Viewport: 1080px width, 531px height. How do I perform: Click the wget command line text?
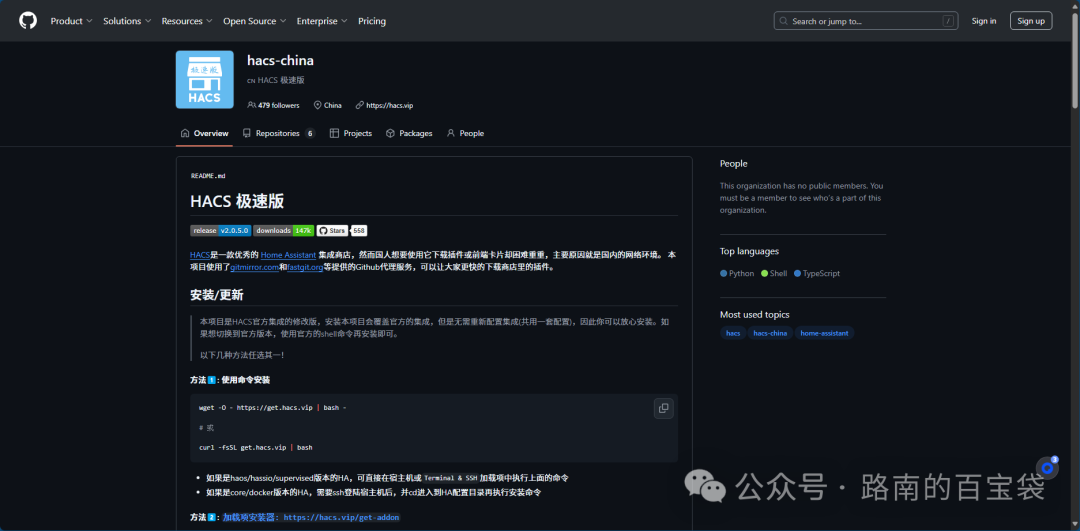pyautogui.click(x=272, y=408)
